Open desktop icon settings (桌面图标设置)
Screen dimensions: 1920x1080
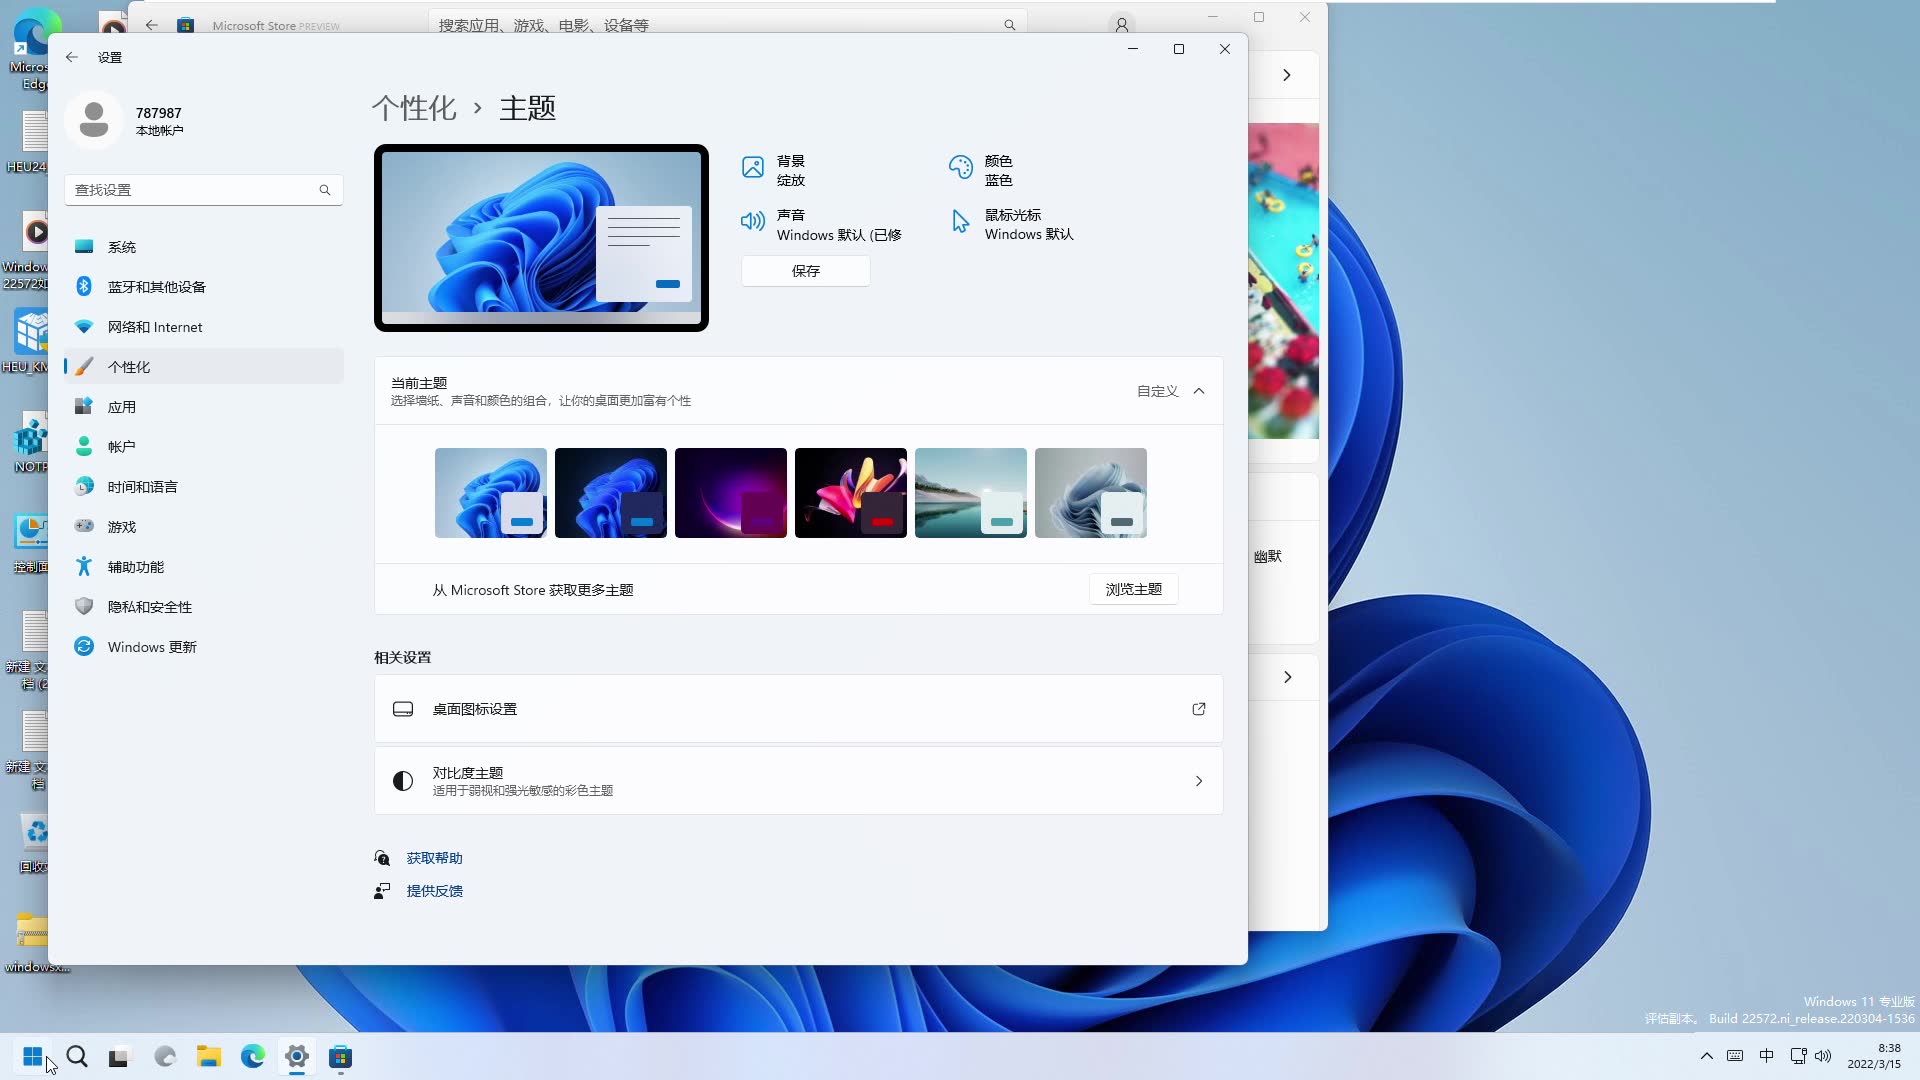coord(798,709)
